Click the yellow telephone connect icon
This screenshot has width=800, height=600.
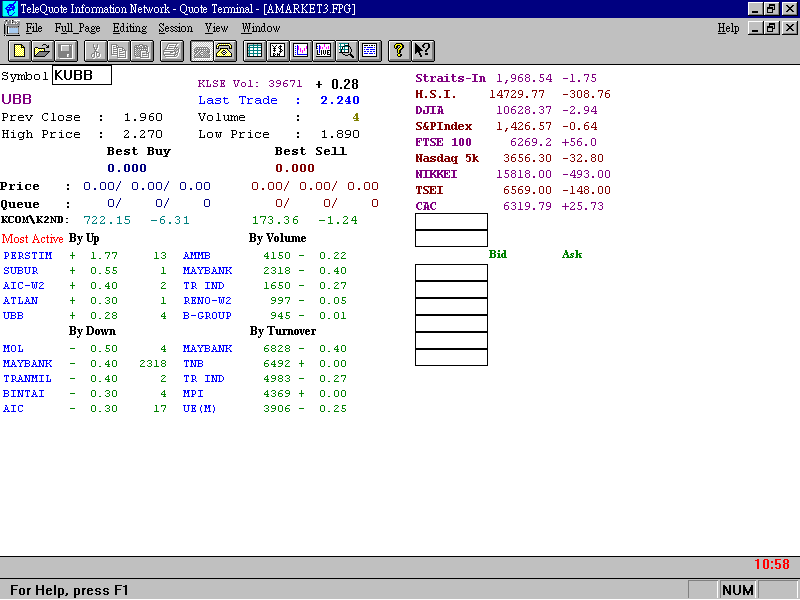point(225,51)
